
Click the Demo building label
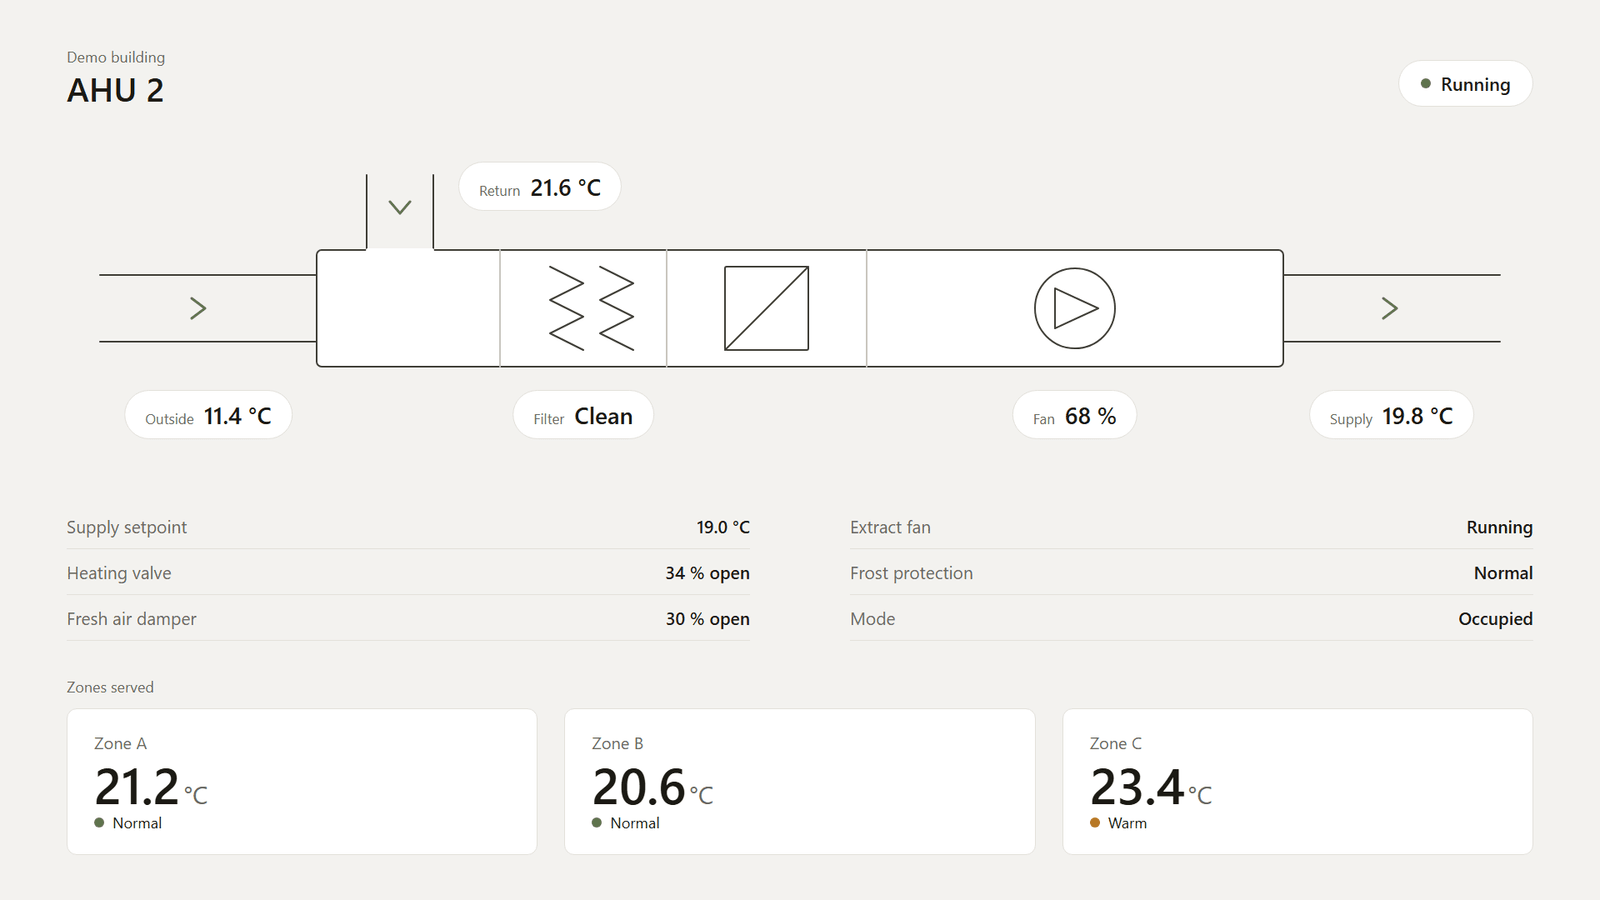[116, 57]
